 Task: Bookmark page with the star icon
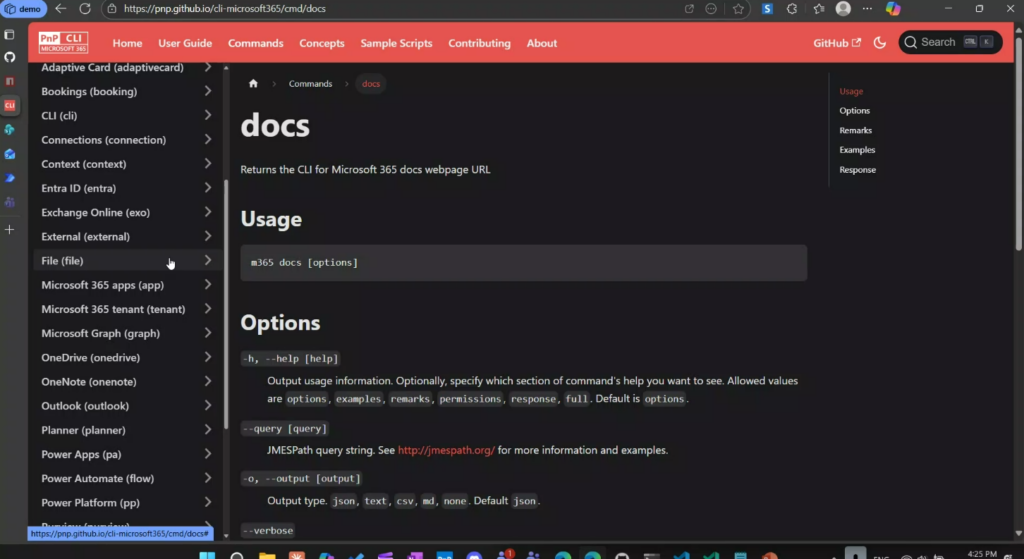click(738, 9)
